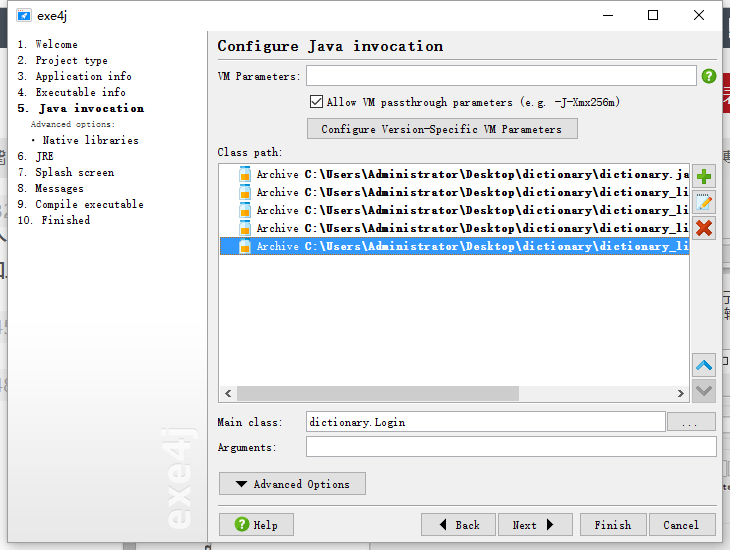Add a new class path entry
730x550 pixels.
704,177
